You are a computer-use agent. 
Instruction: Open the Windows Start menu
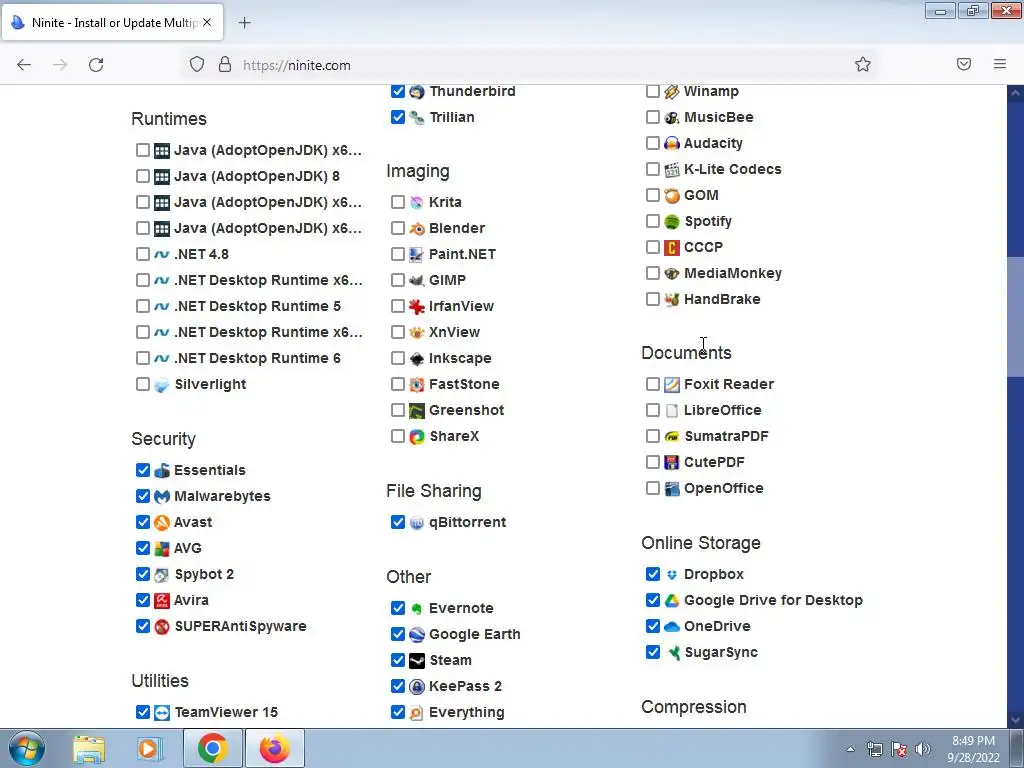click(x=26, y=748)
